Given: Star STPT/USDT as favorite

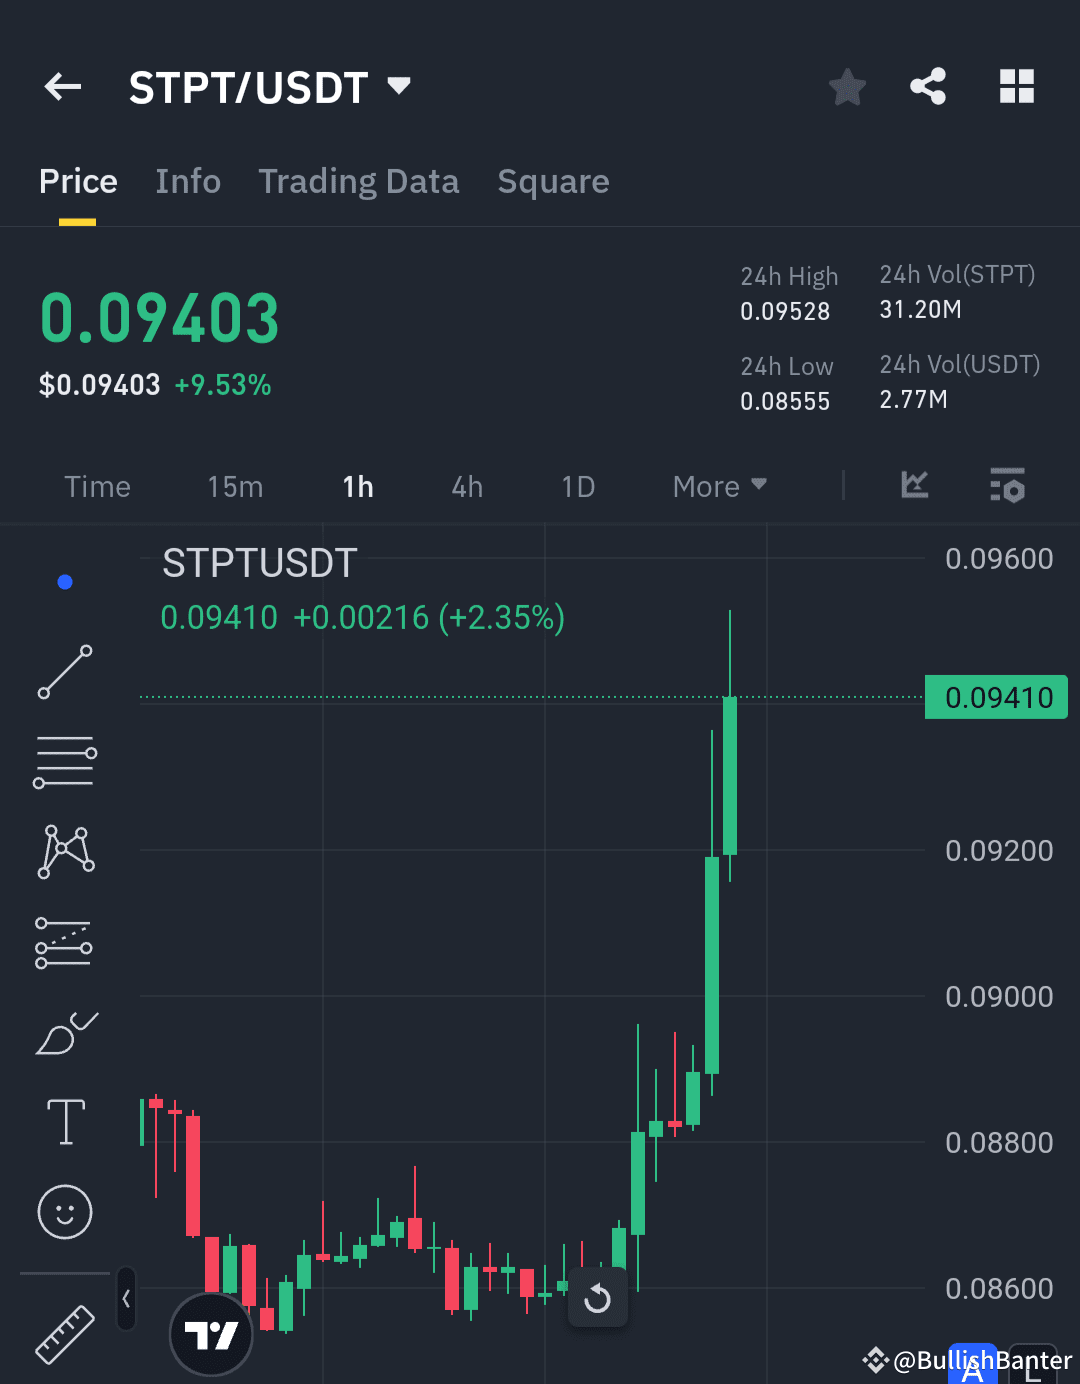Looking at the screenshot, I should [x=847, y=87].
